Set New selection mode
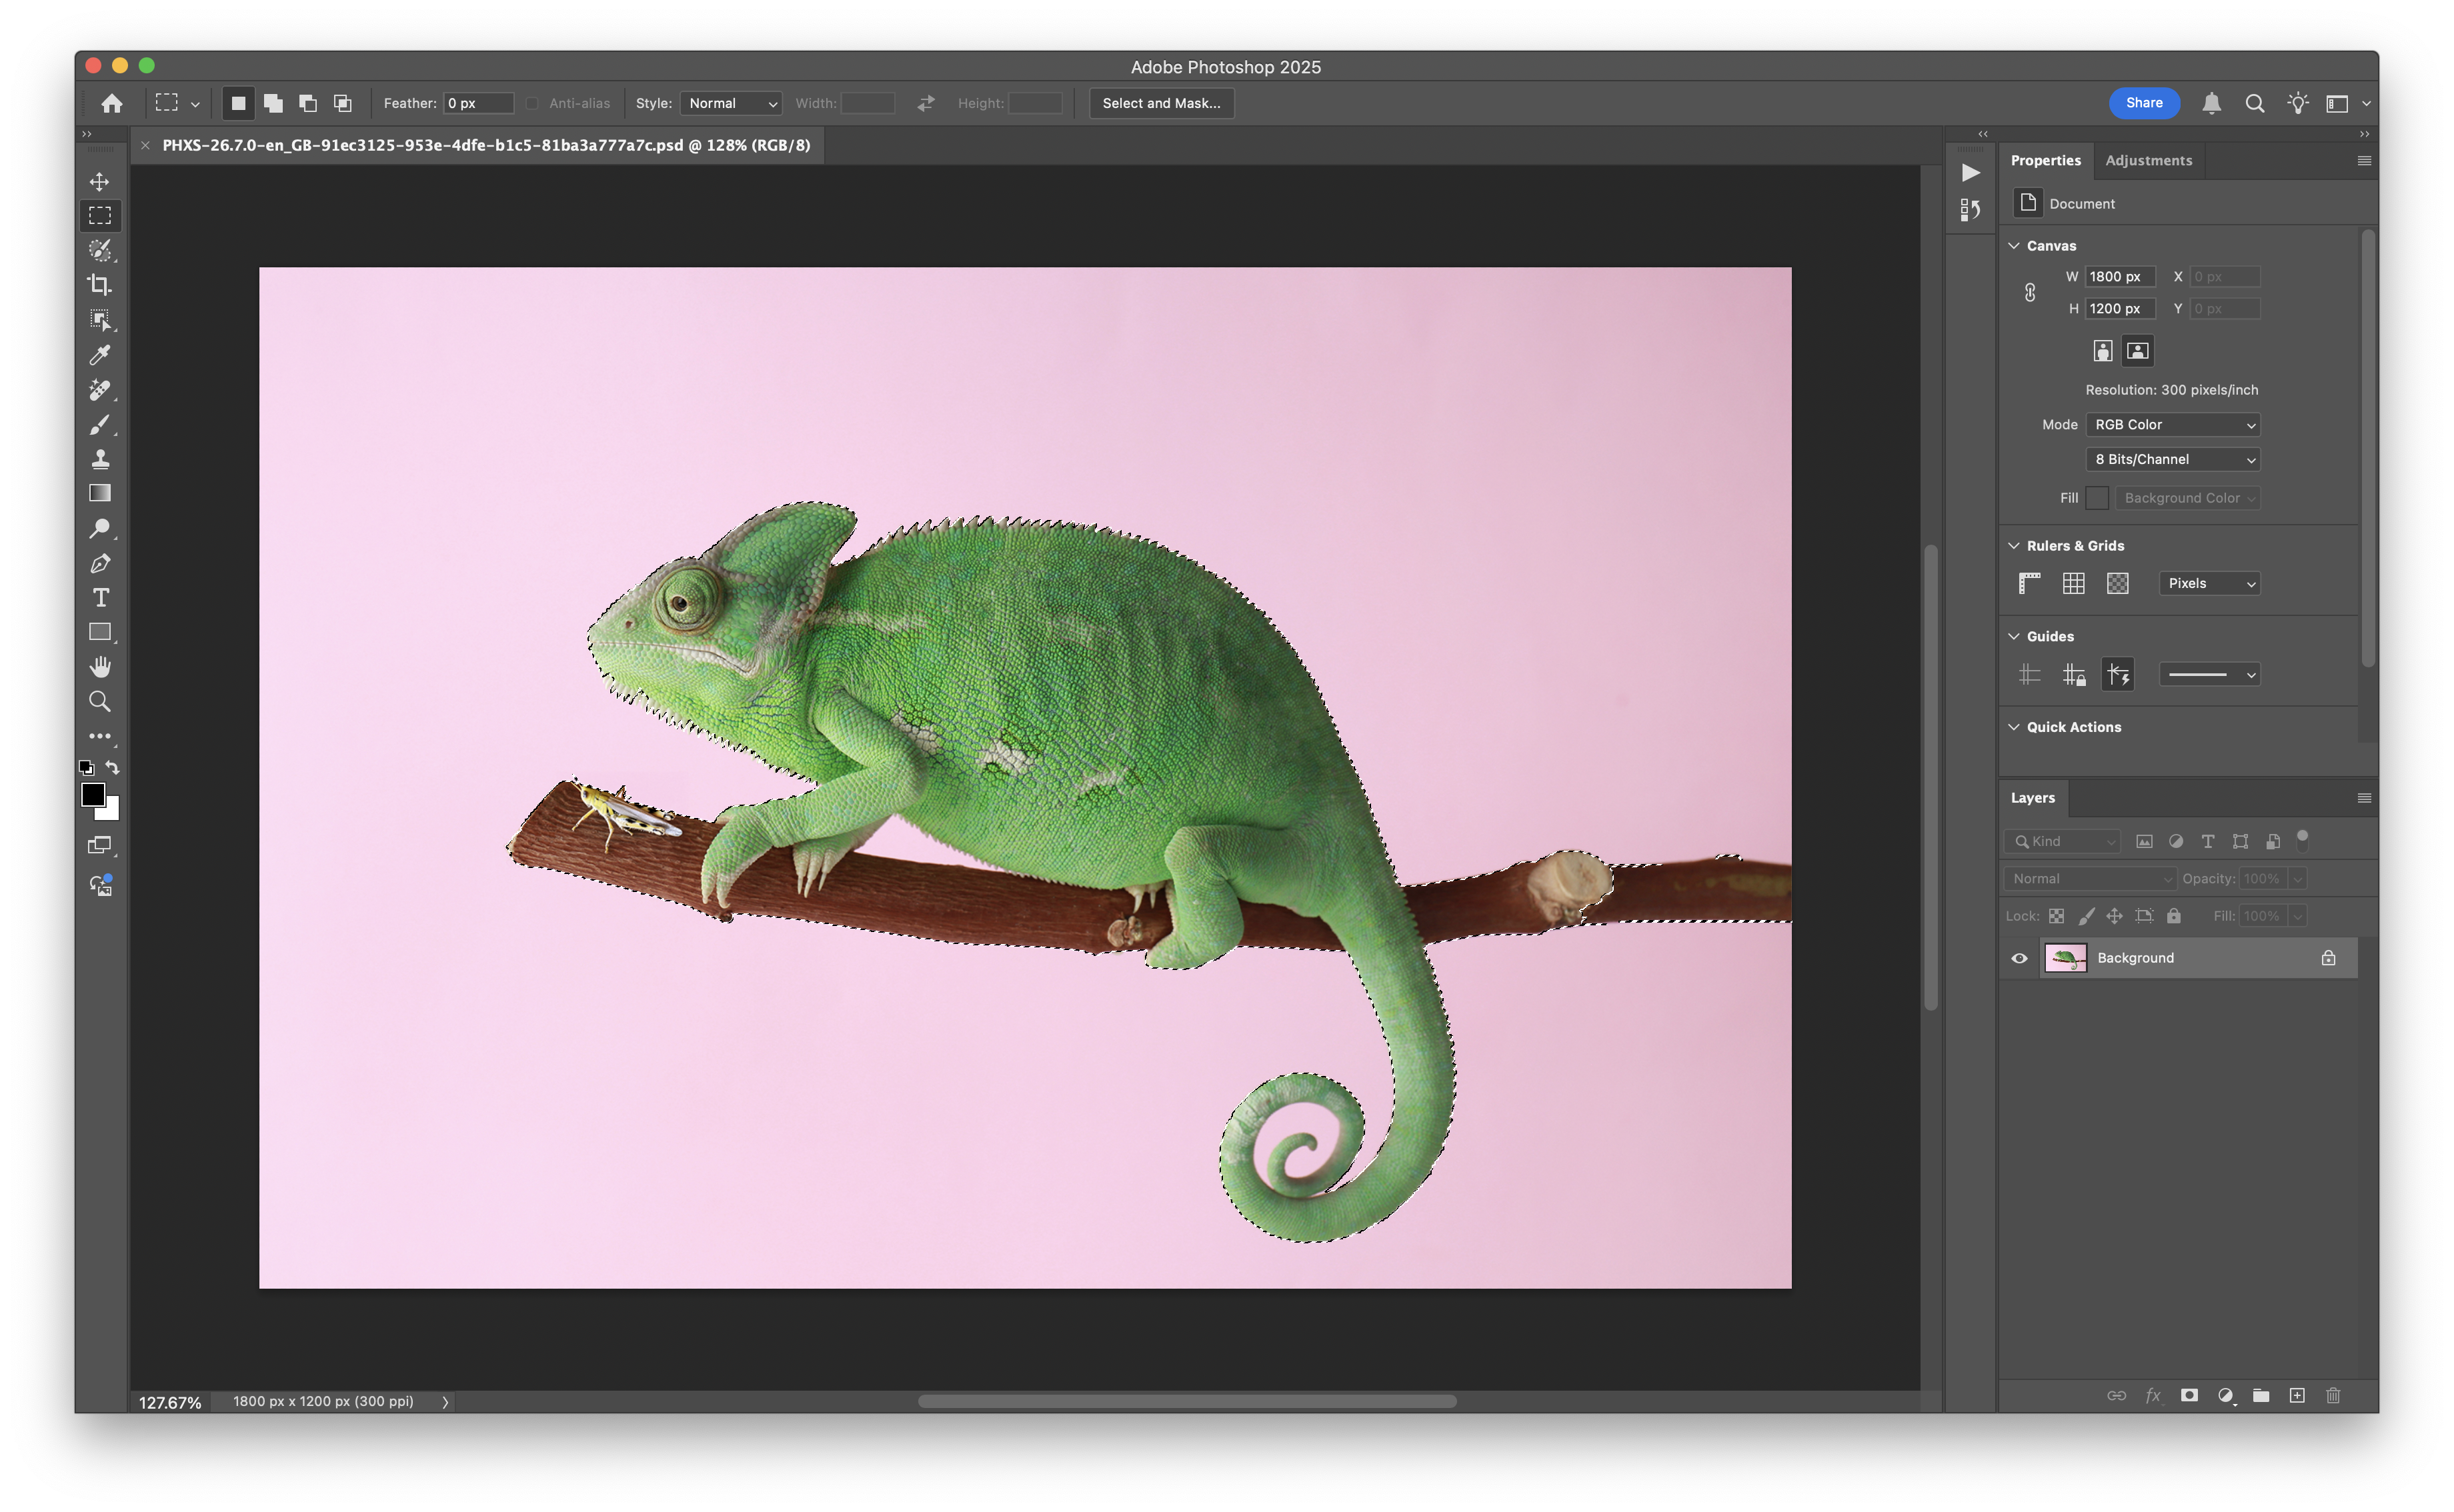Viewport: 2454px width, 1512px height. 238,103
